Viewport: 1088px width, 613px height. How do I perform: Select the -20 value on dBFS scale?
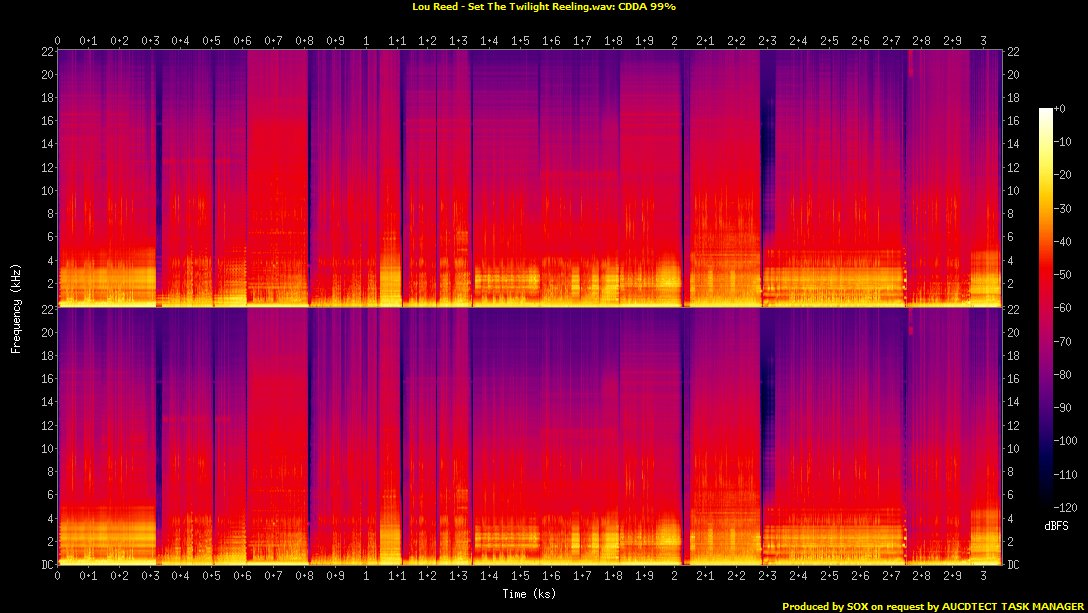click(x=1062, y=175)
